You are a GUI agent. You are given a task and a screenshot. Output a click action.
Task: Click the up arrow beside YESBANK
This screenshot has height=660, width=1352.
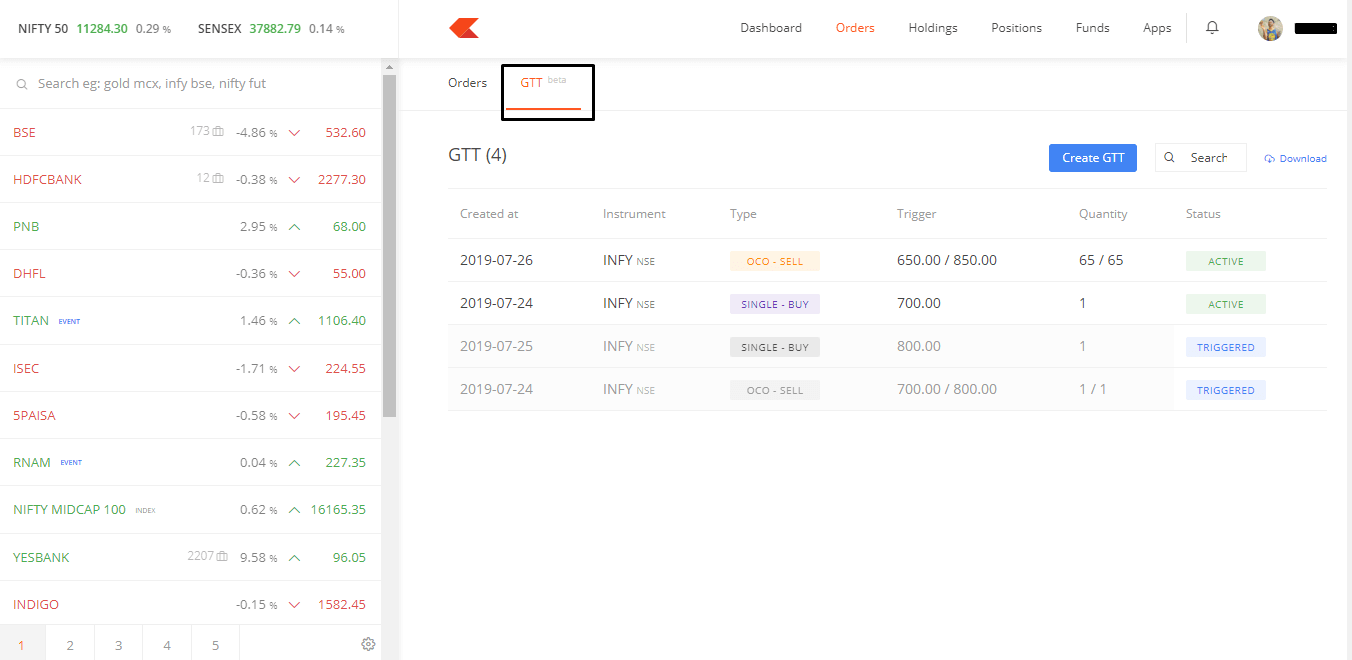(294, 558)
